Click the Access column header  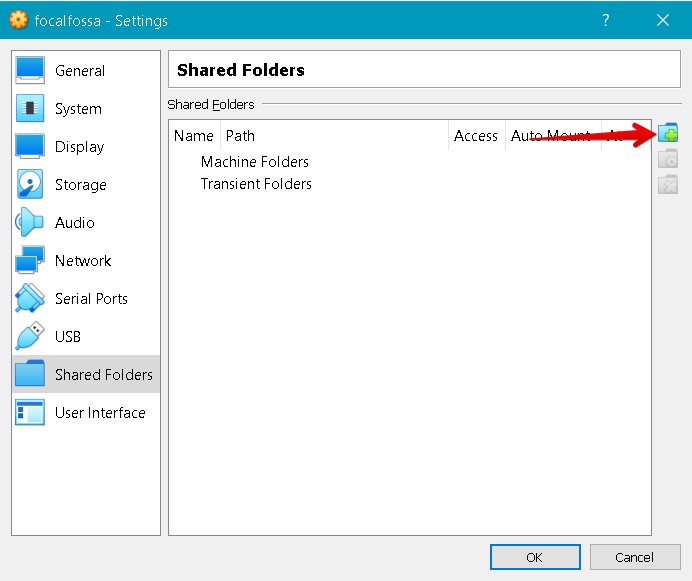point(475,136)
